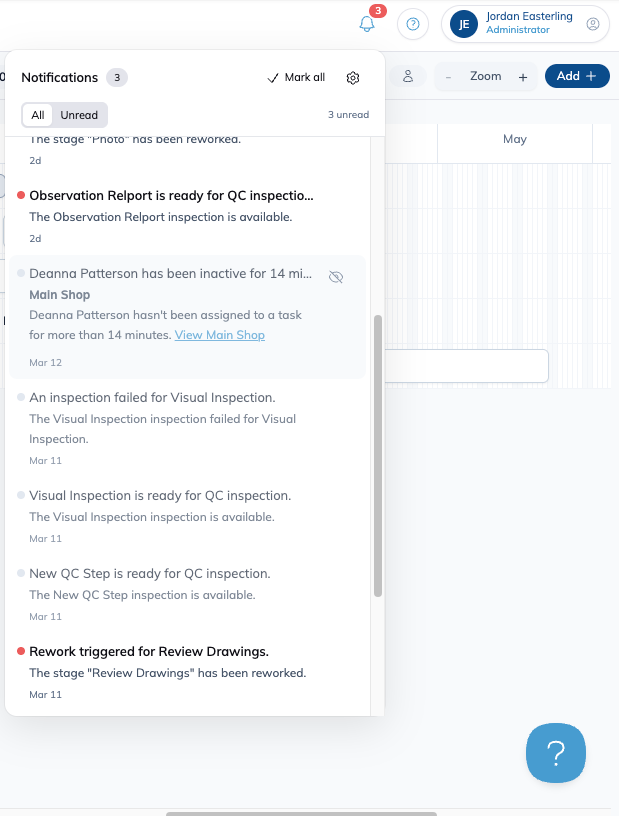Click the JE avatar circle
Image resolution: width=619 pixels, height=816 pixels.
[464, 24]
